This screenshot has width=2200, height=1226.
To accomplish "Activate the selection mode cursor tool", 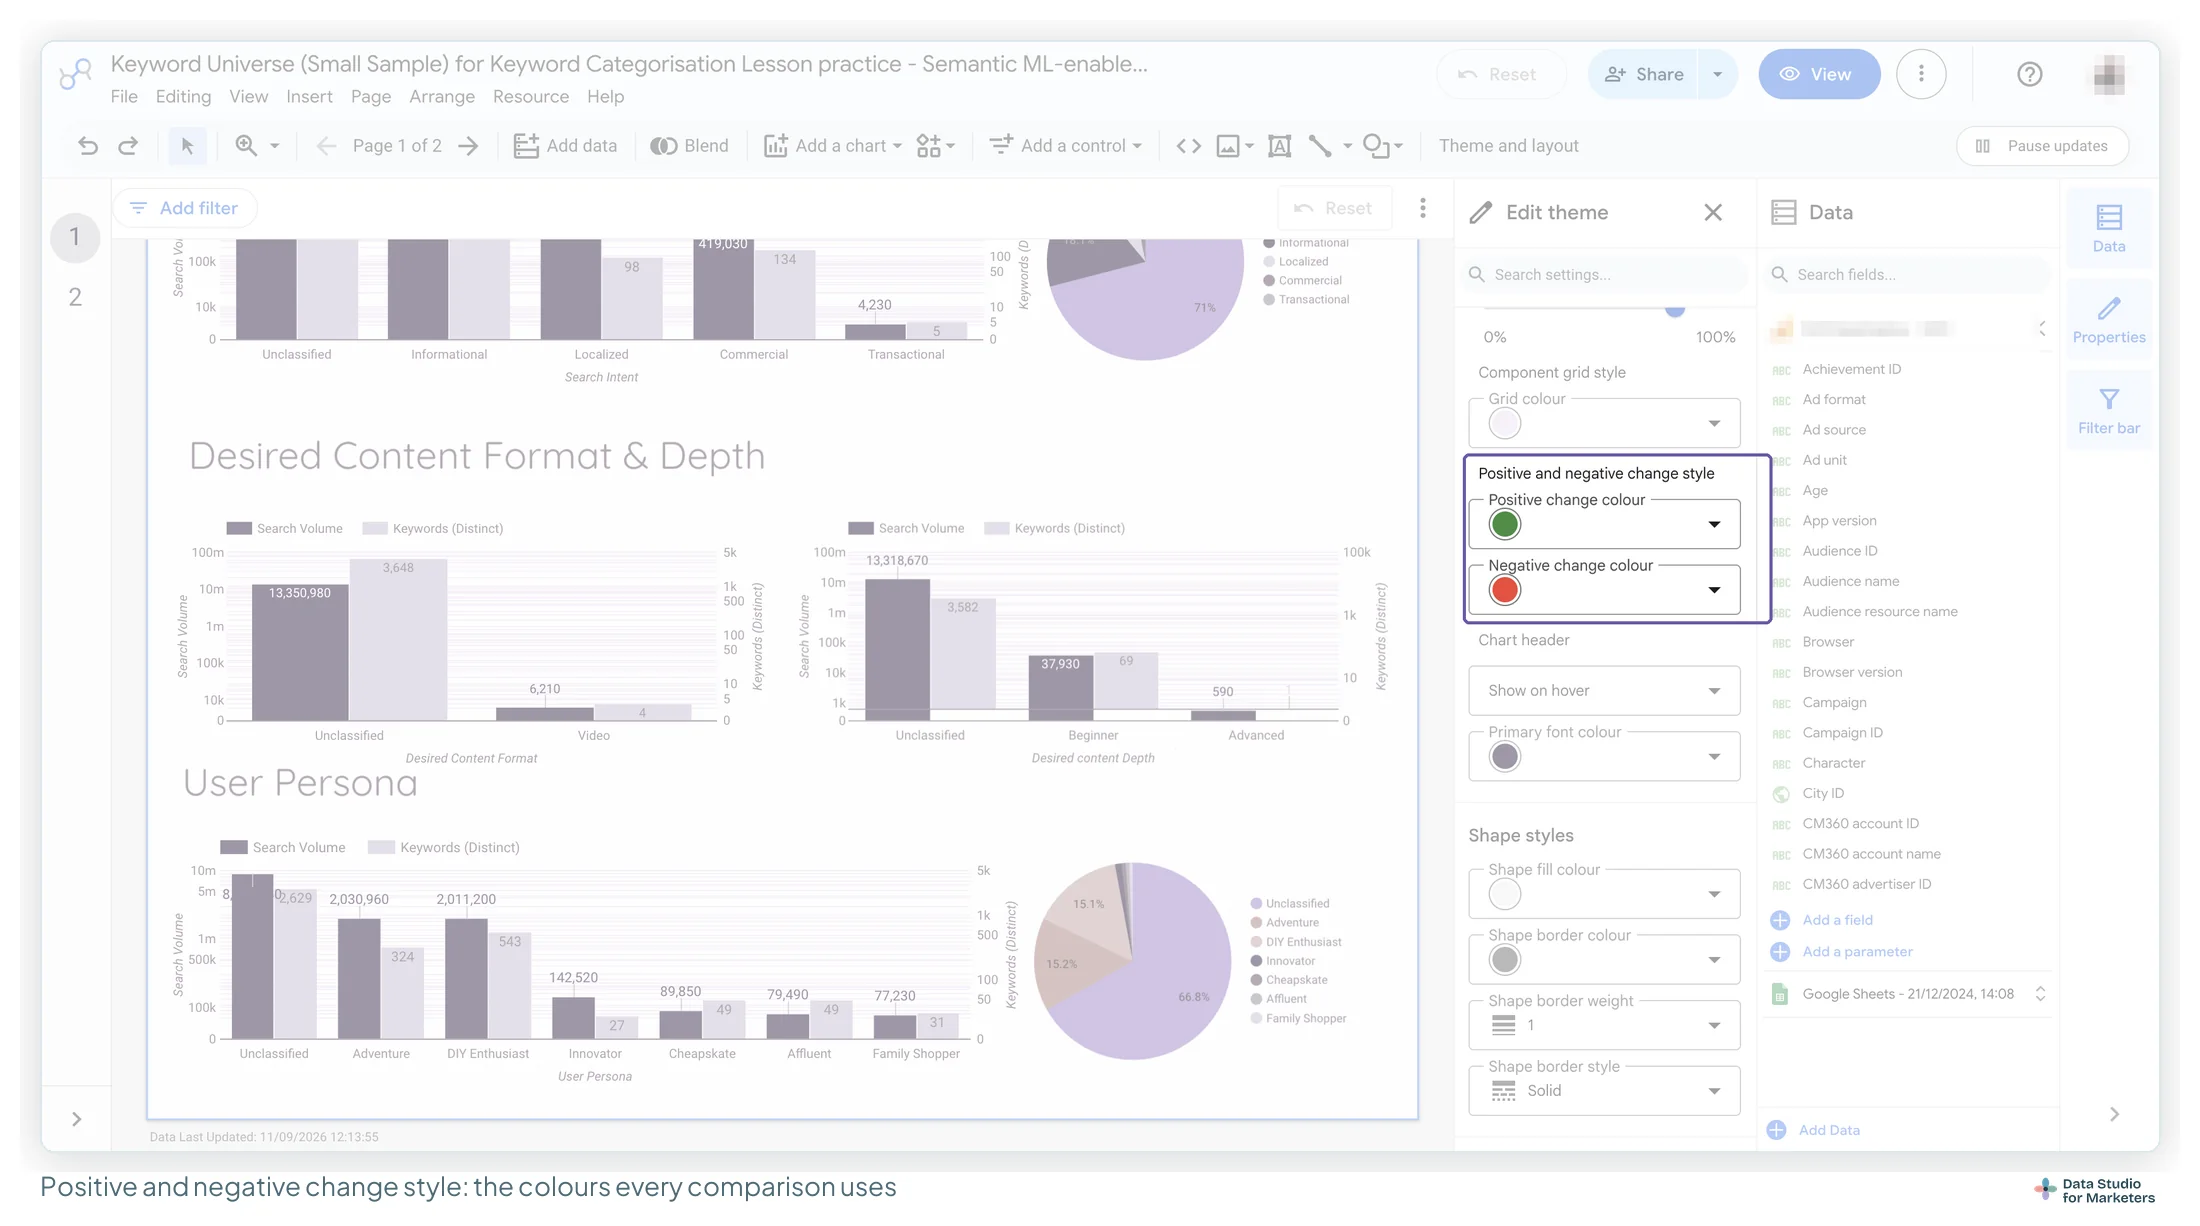I will 187,146.
